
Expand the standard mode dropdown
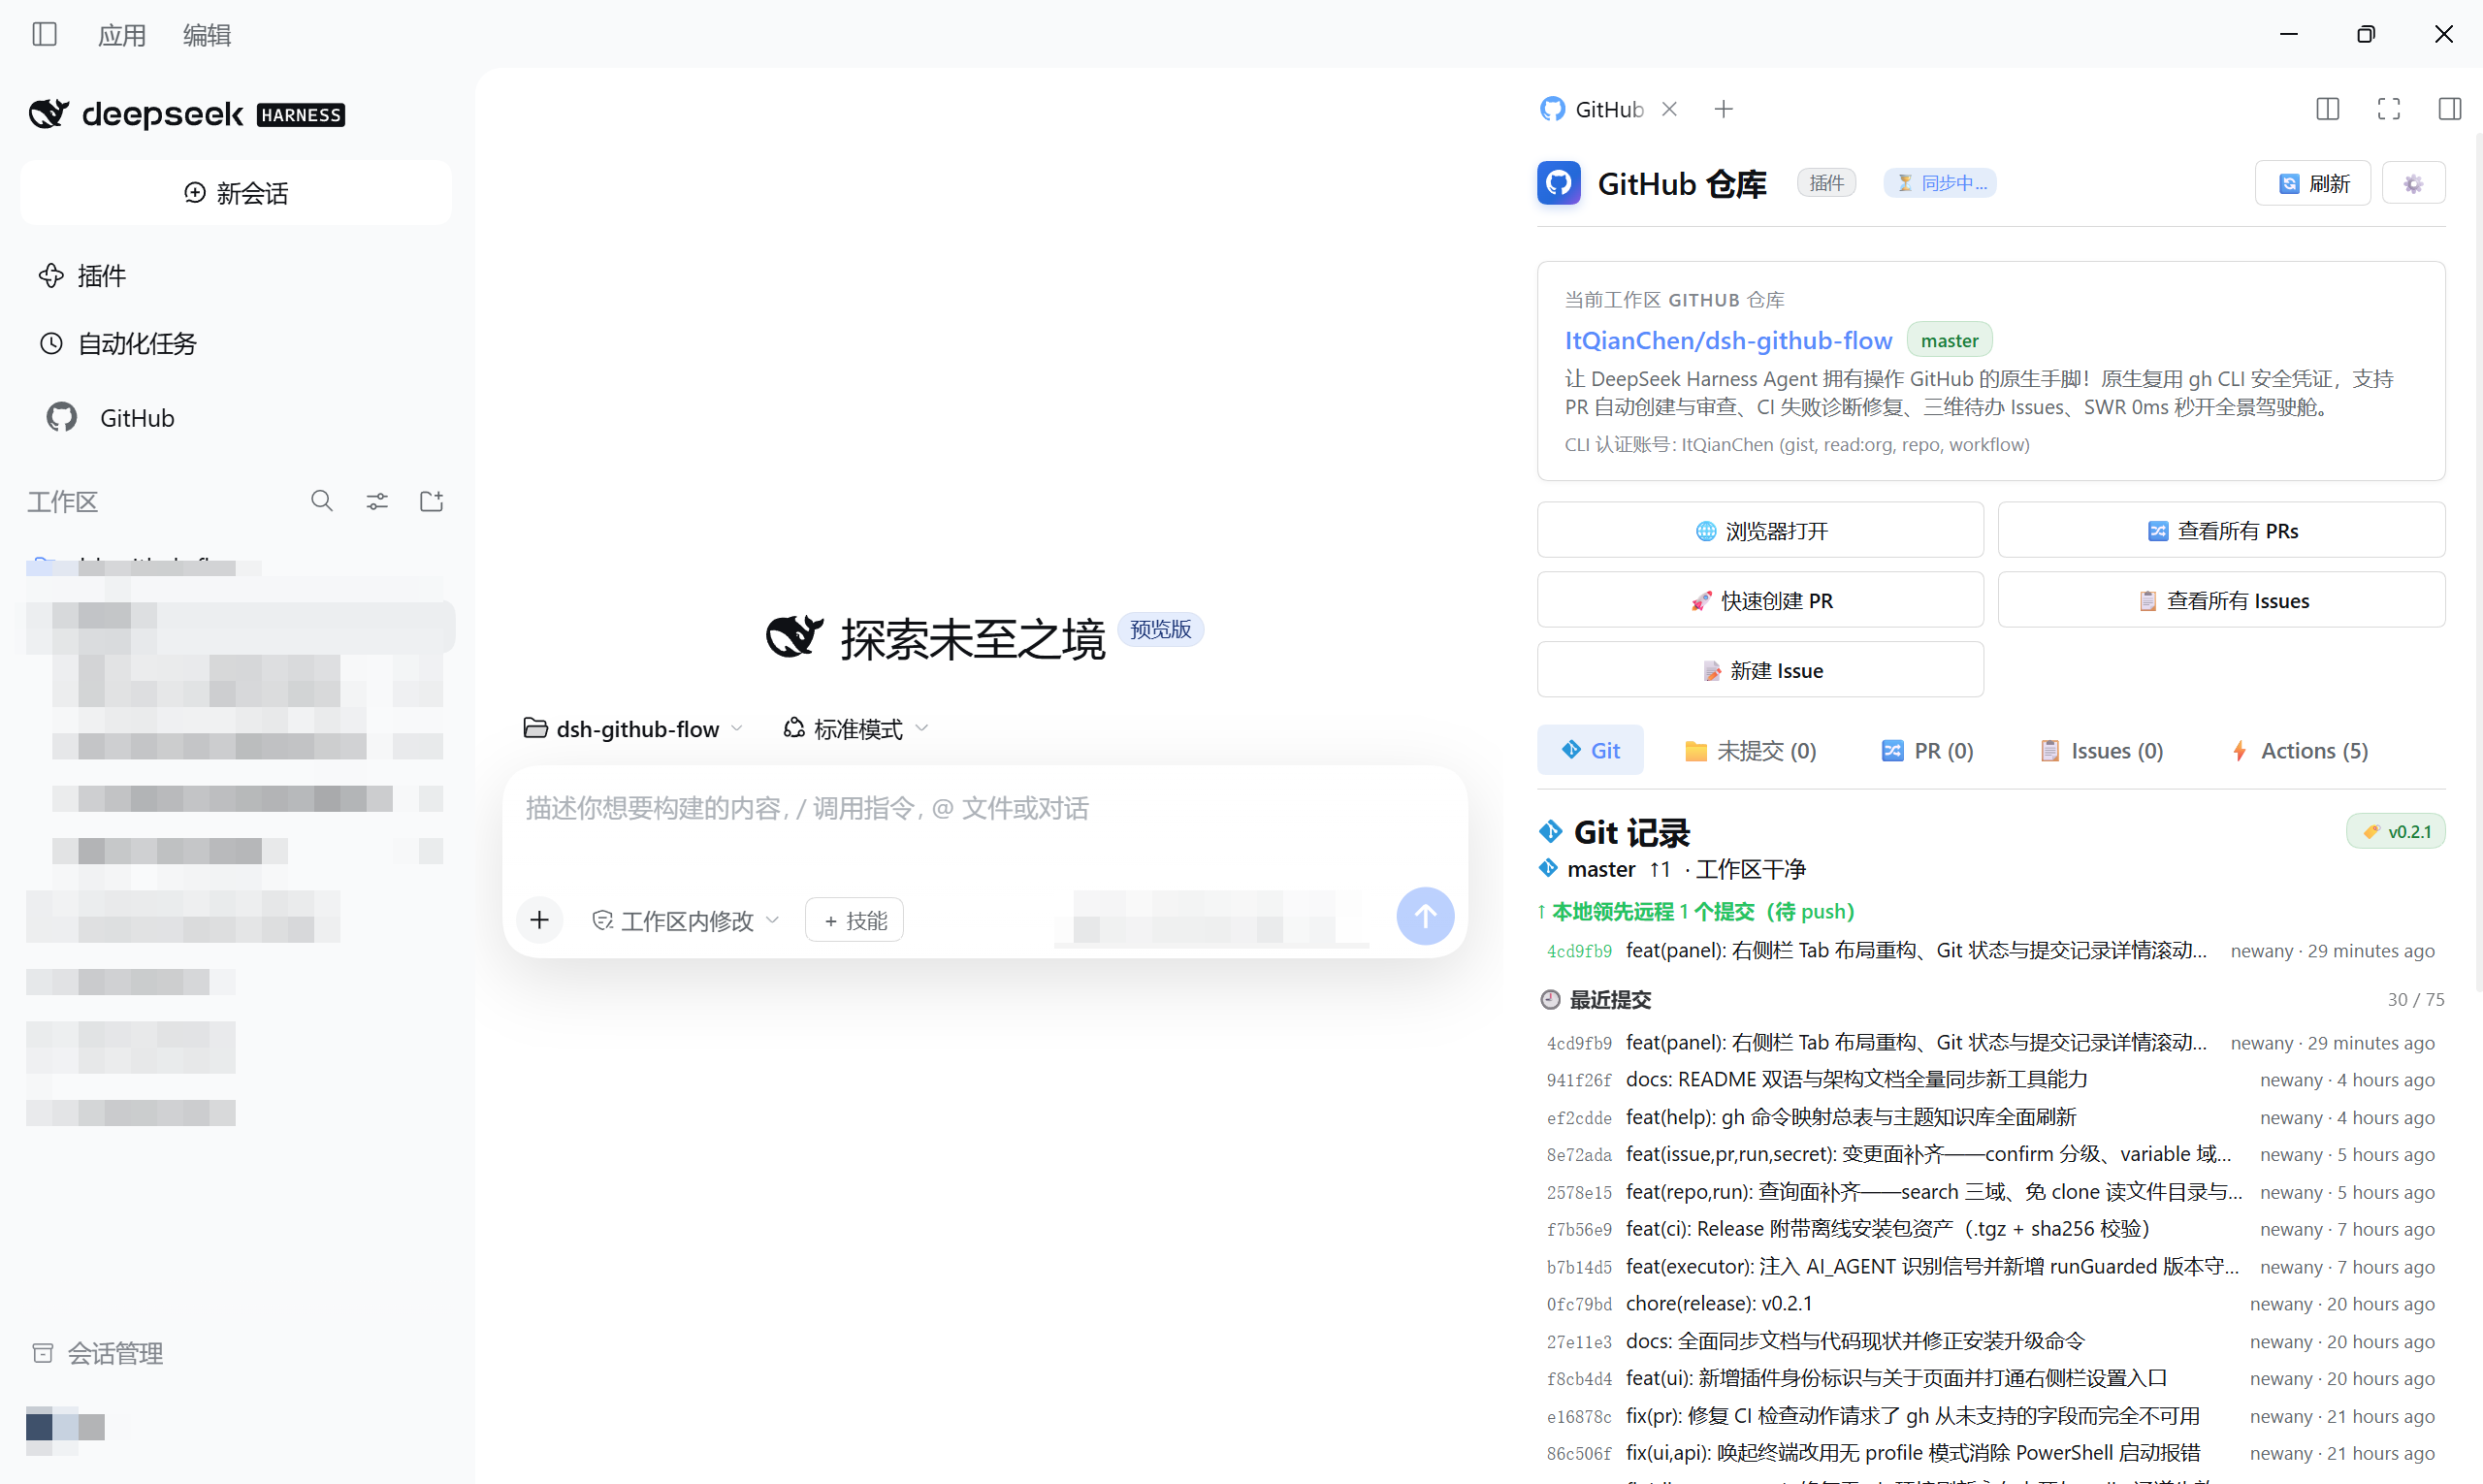point(856,728)
